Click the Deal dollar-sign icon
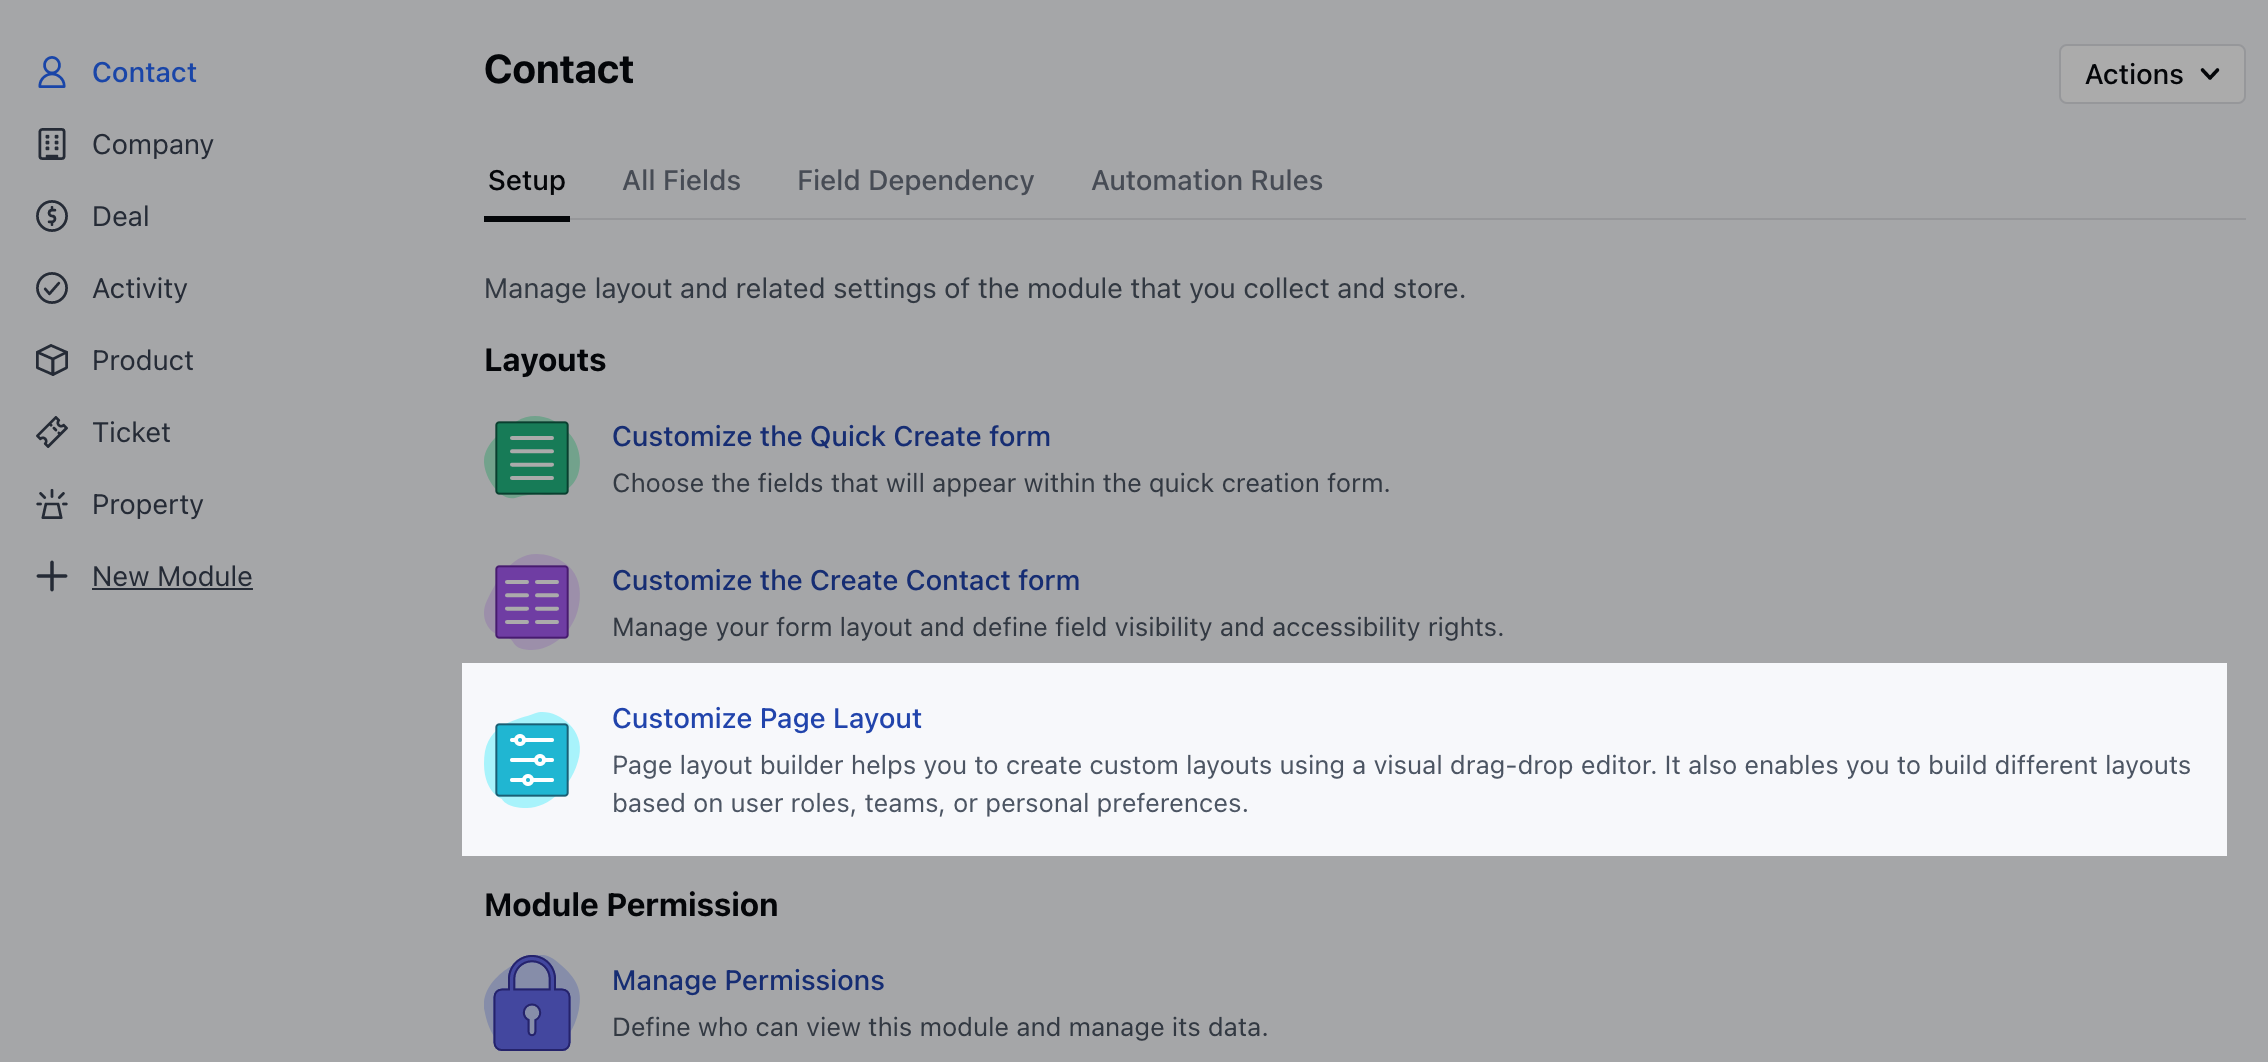The width and height of the screenshot is (2268, 1062). (x=52, y=216)
